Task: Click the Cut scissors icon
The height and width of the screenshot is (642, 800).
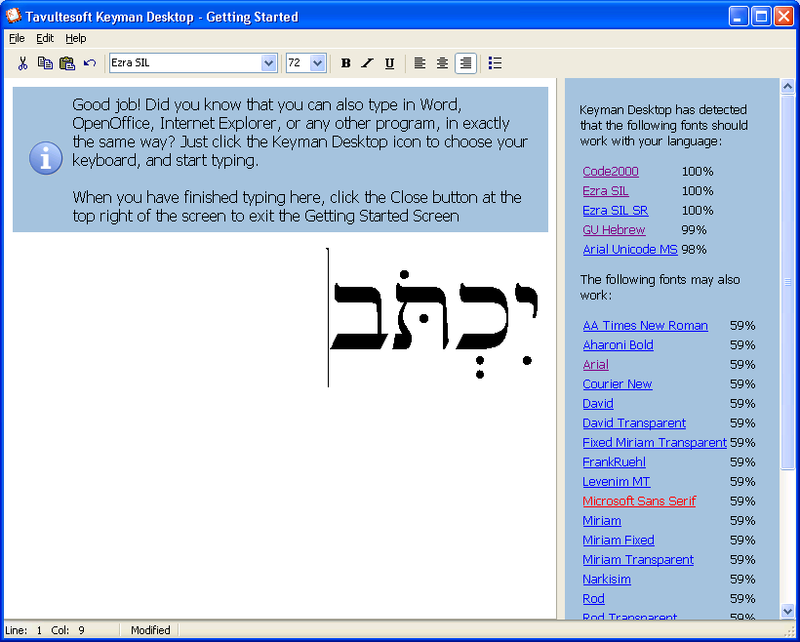Action: [22, 63]
